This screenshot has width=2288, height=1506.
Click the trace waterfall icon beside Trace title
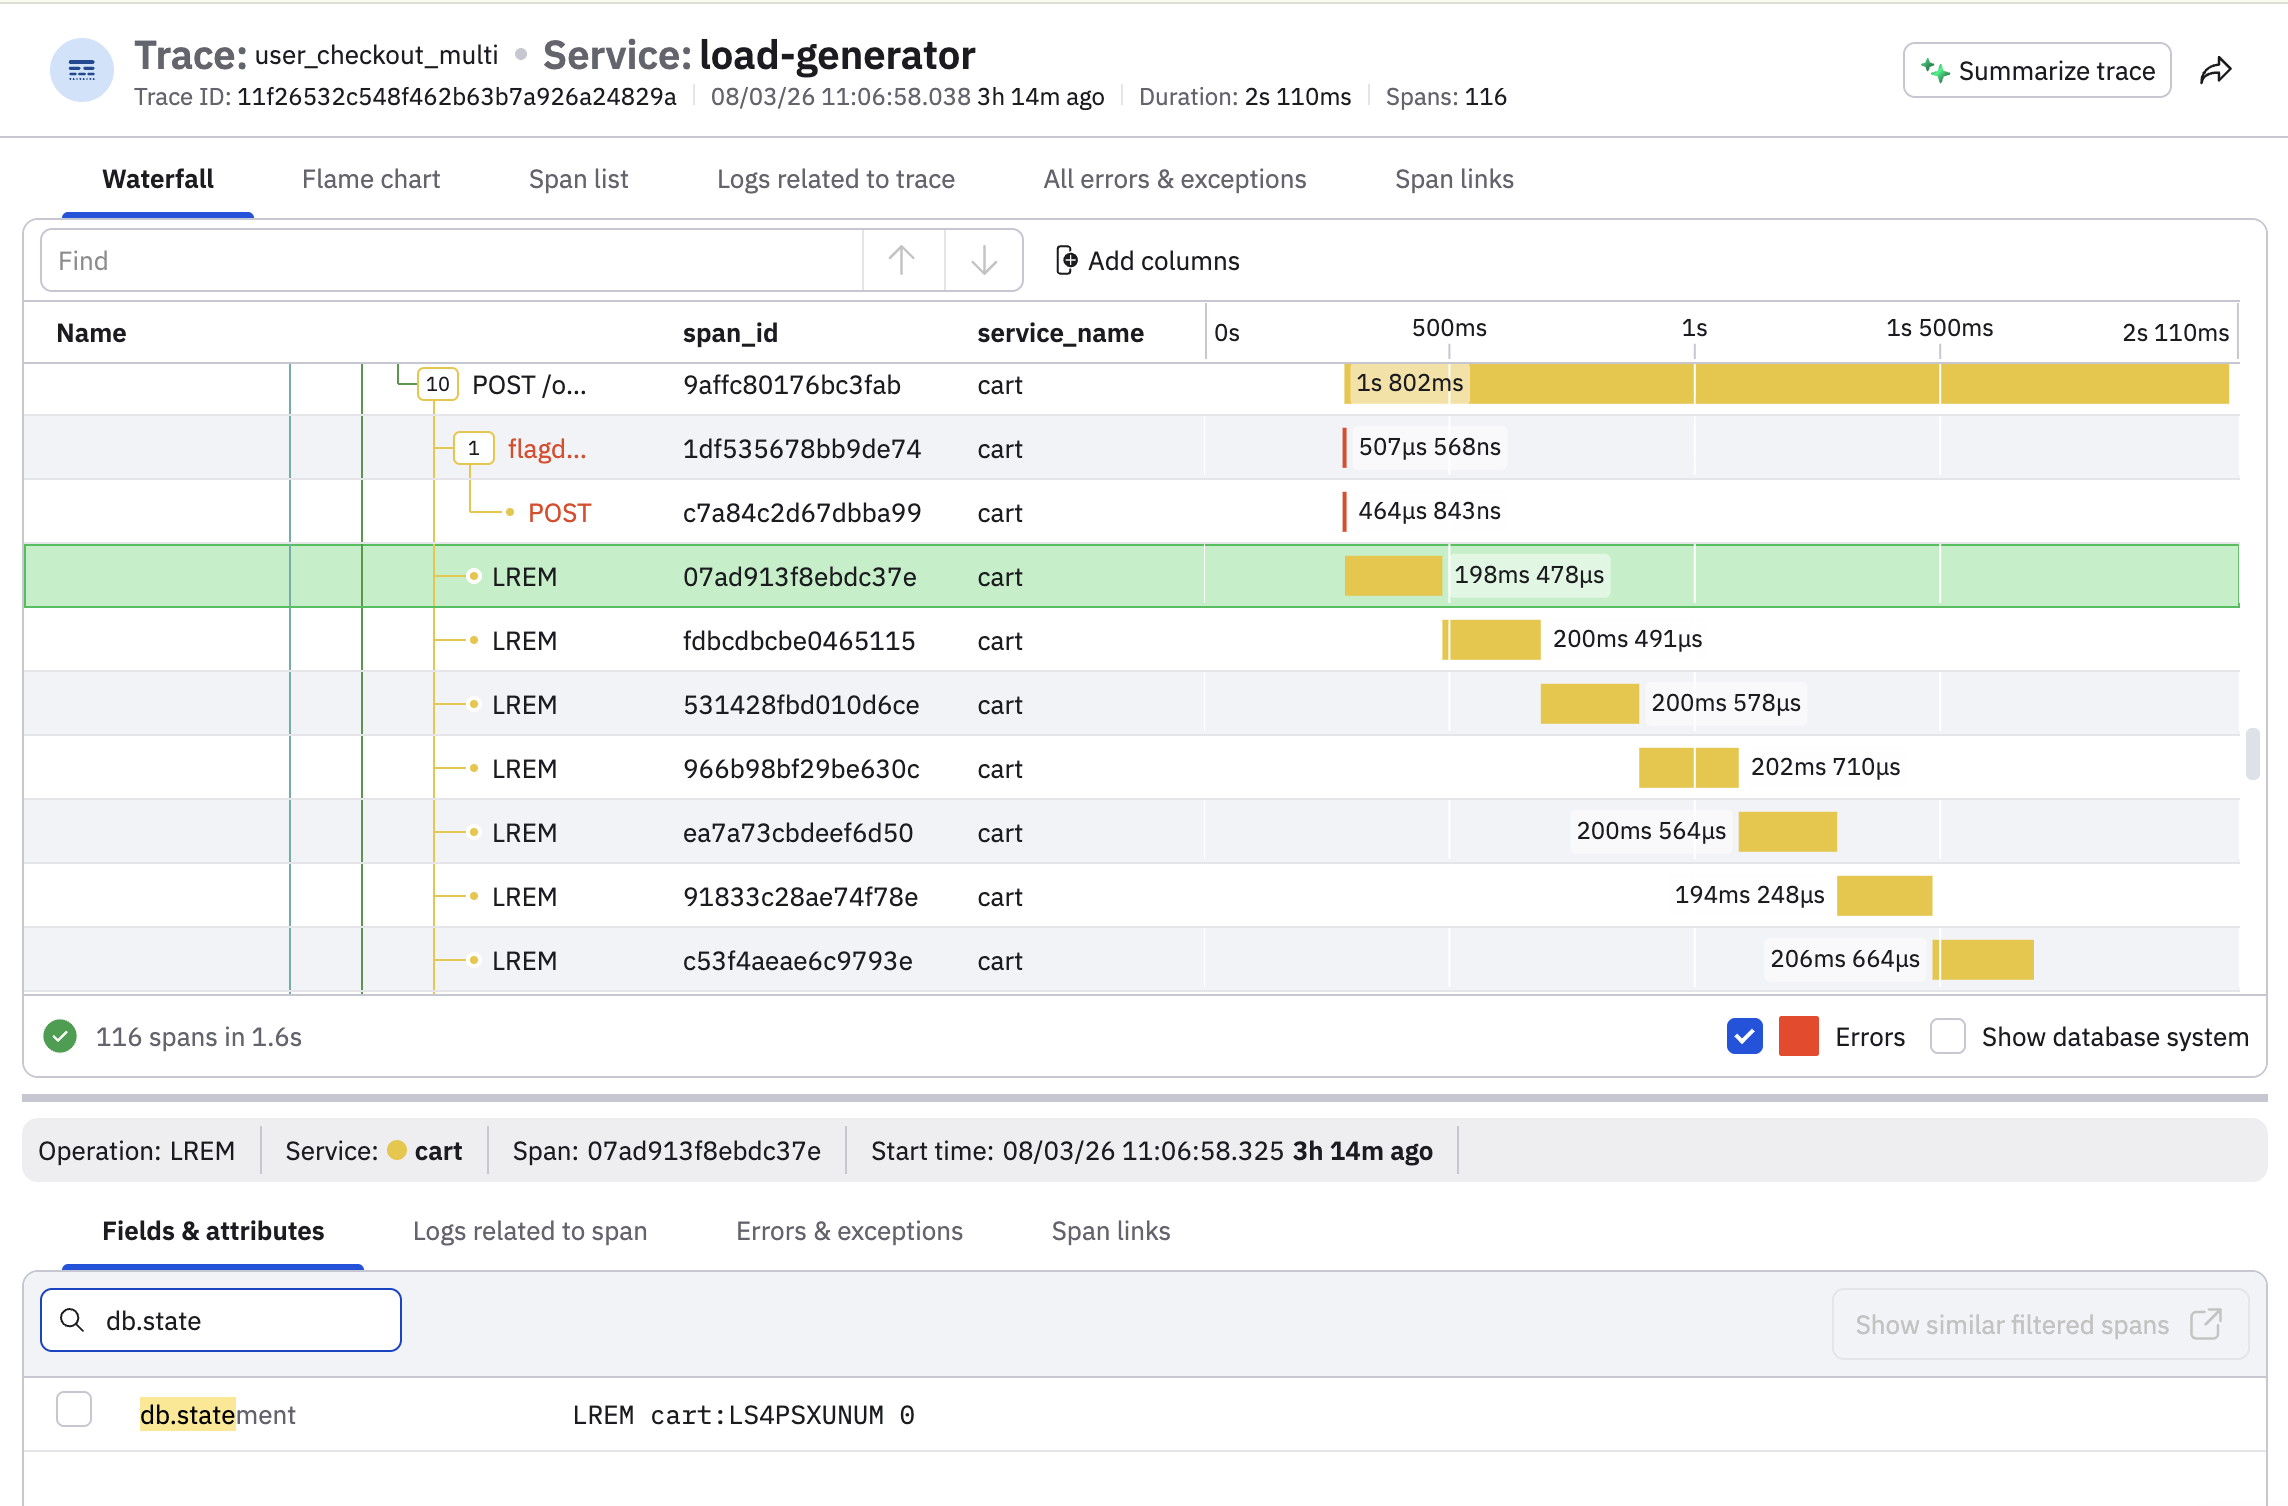tap(82, 71)
